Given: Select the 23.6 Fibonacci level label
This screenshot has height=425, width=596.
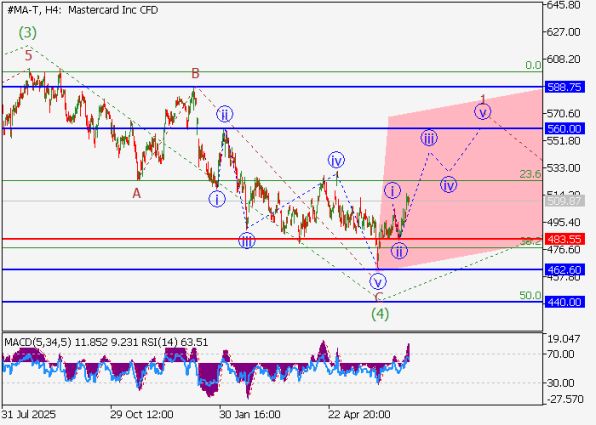Looking at the screenshot, I should click(530, 174).
